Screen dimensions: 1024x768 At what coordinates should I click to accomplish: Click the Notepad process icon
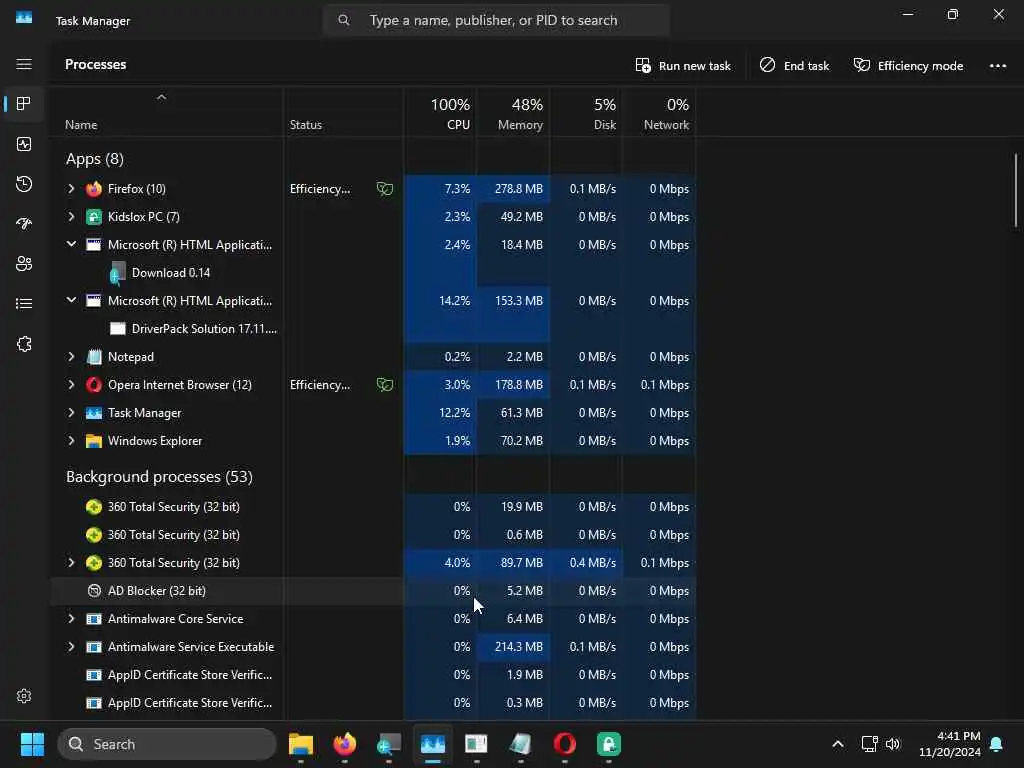pyautogui.click(x=94, y=357)
